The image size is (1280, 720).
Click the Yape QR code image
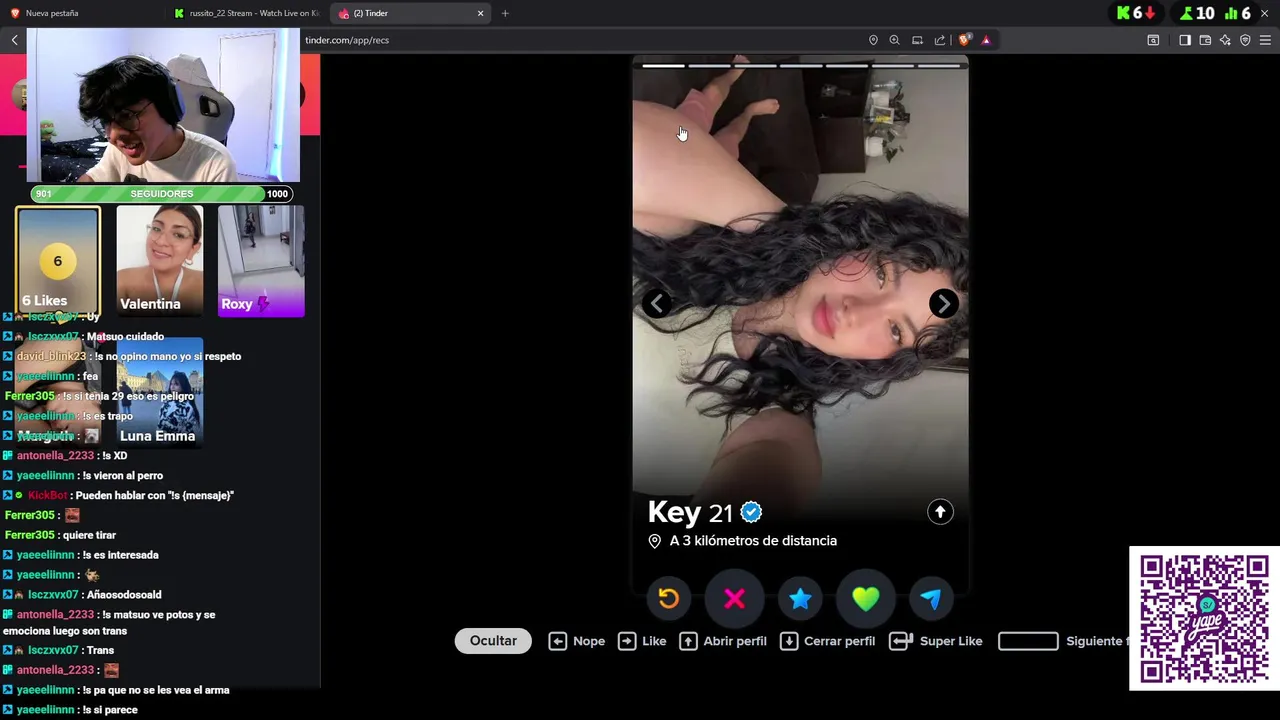[1205, 618]
